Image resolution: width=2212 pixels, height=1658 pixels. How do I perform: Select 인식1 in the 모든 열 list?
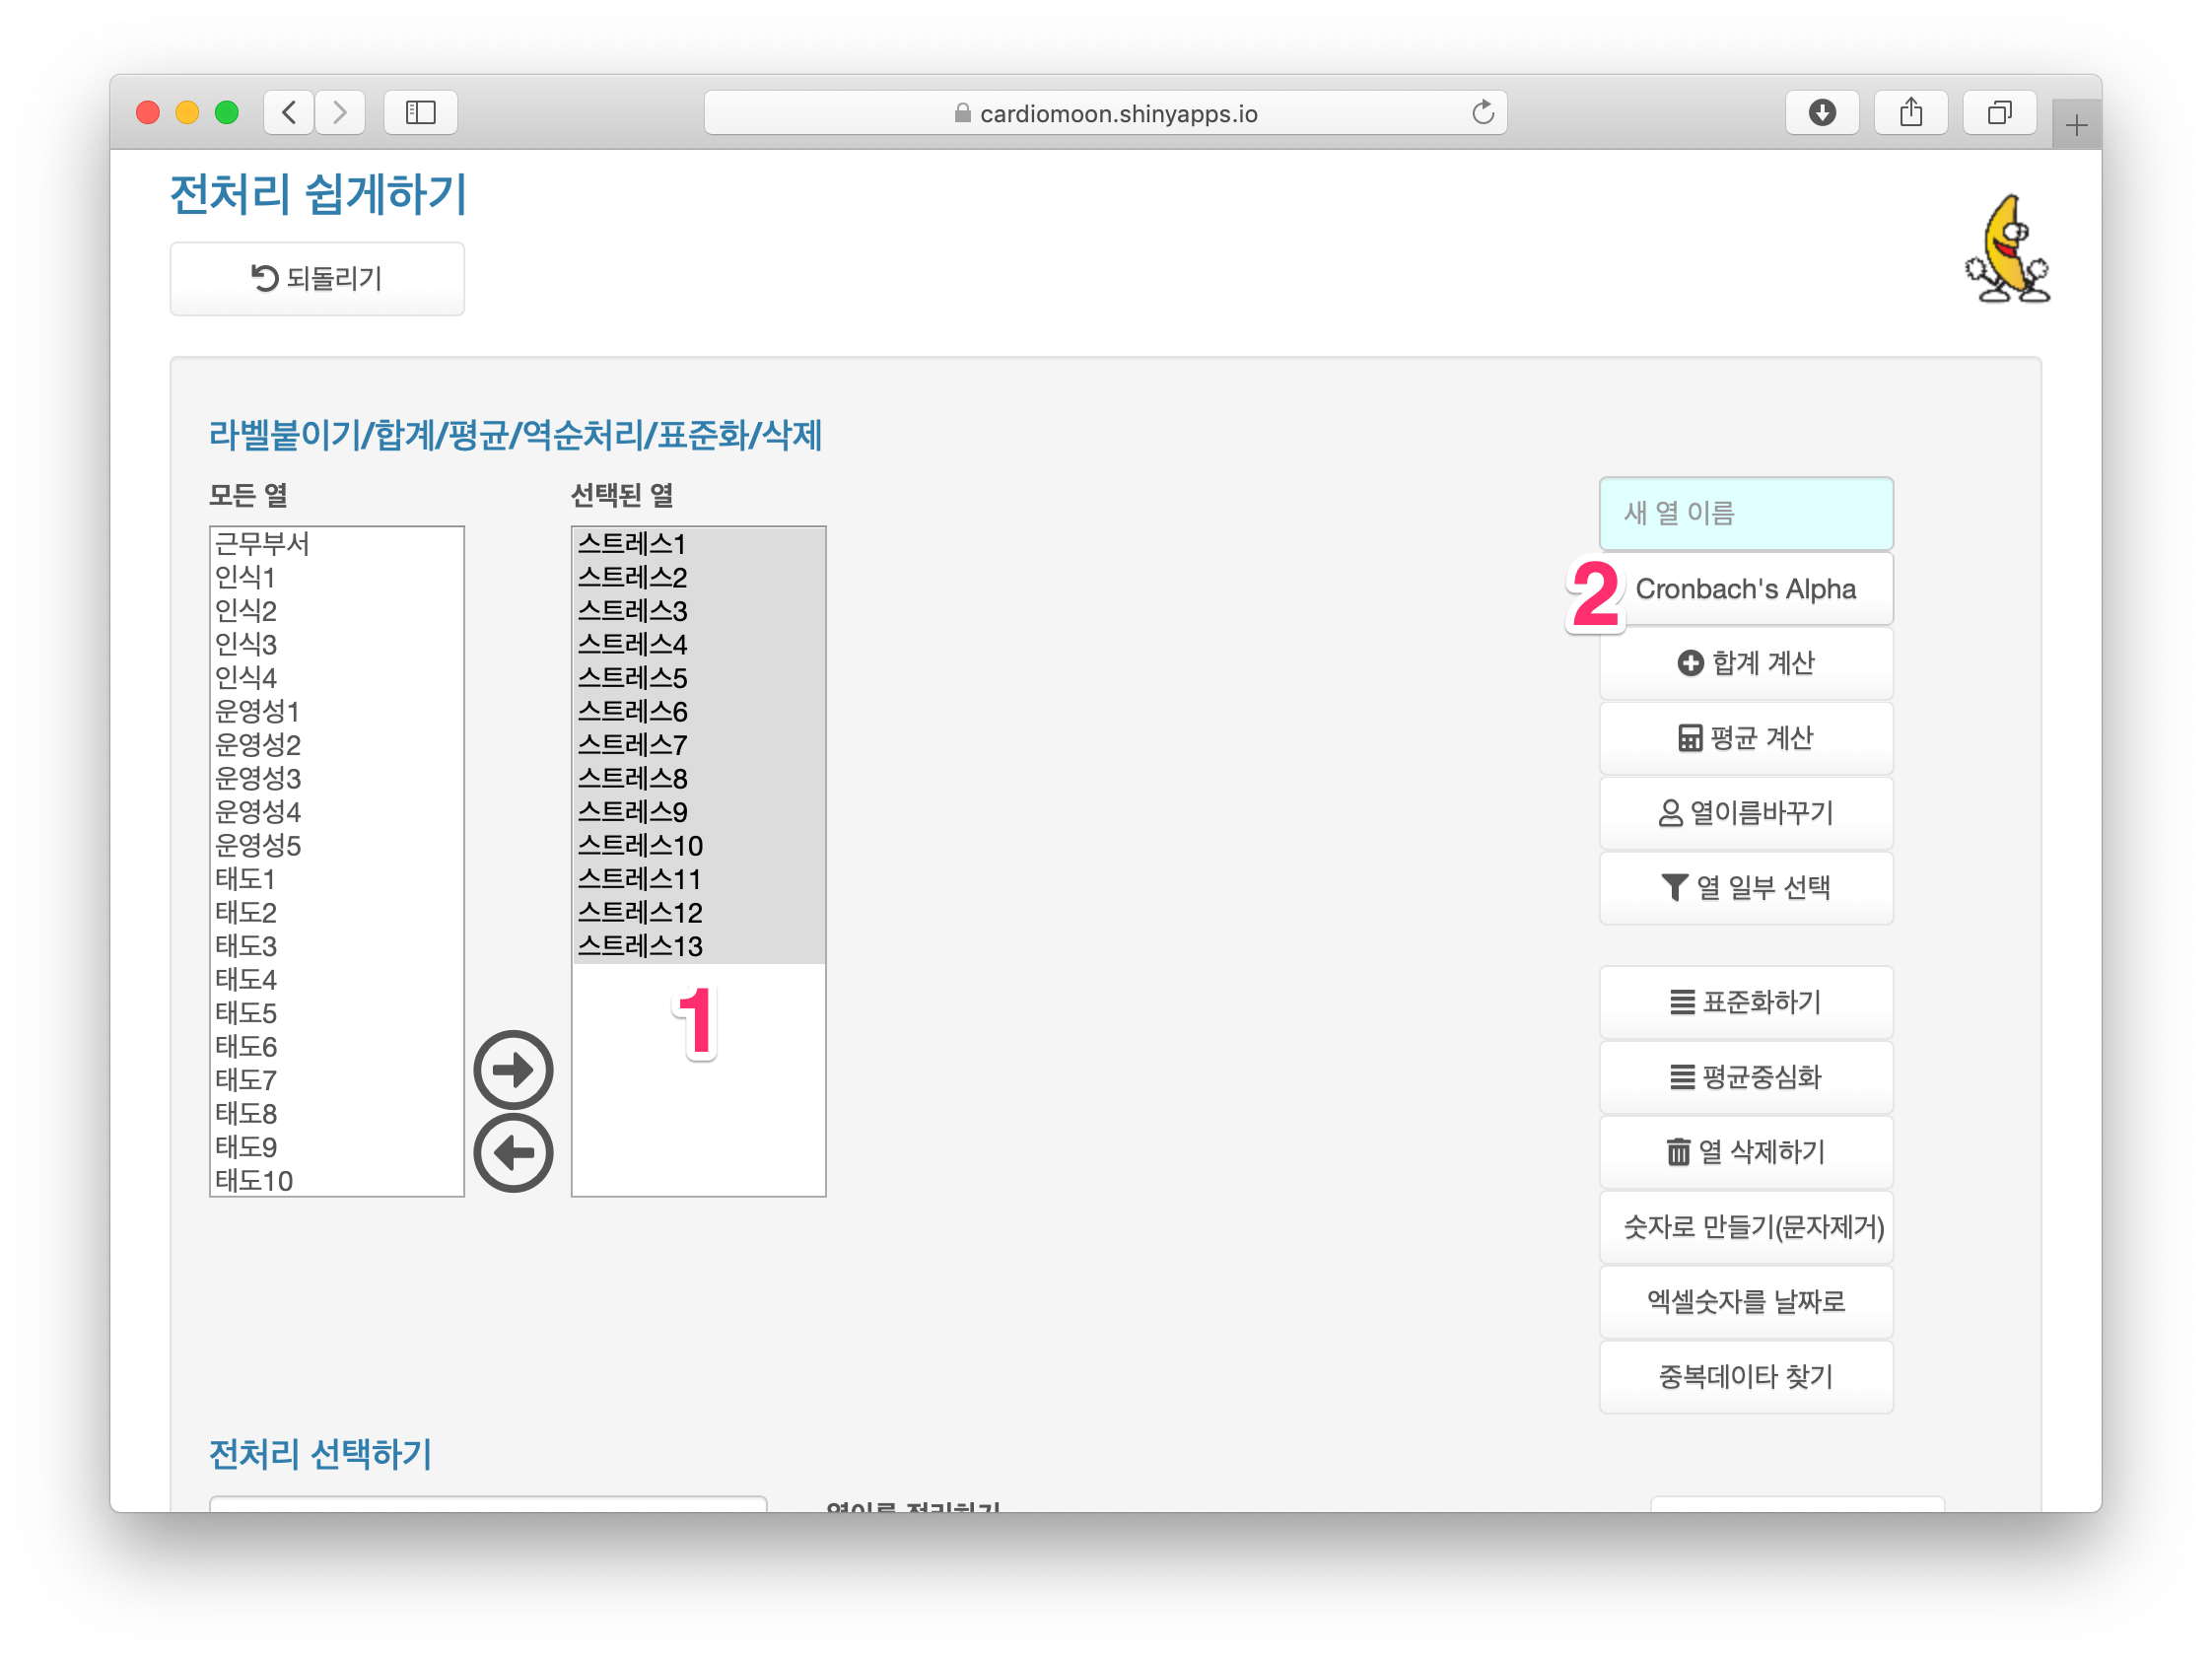click(x=246, y=577)
